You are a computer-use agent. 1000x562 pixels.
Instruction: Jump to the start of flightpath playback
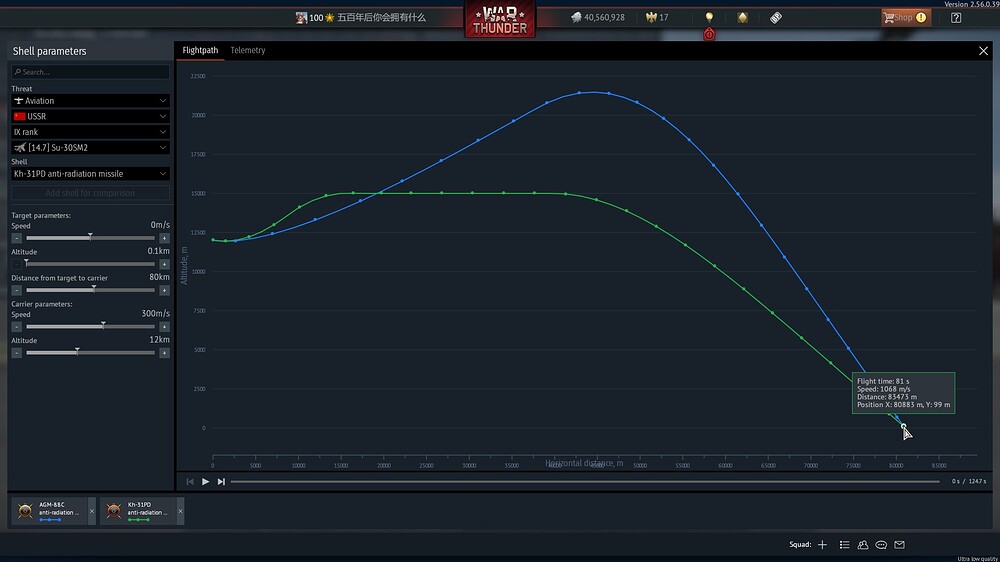189,482
